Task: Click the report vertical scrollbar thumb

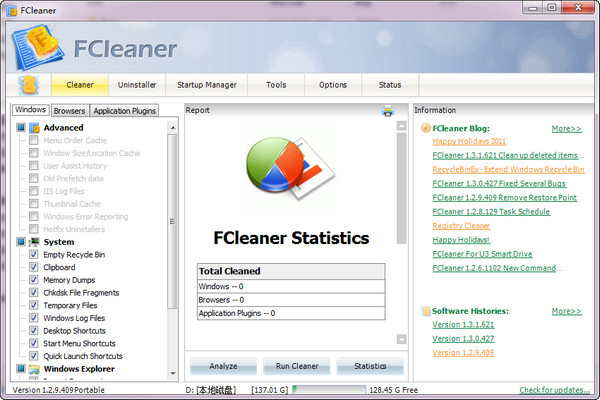Action: pyautogui.click(x=401, y=188)
